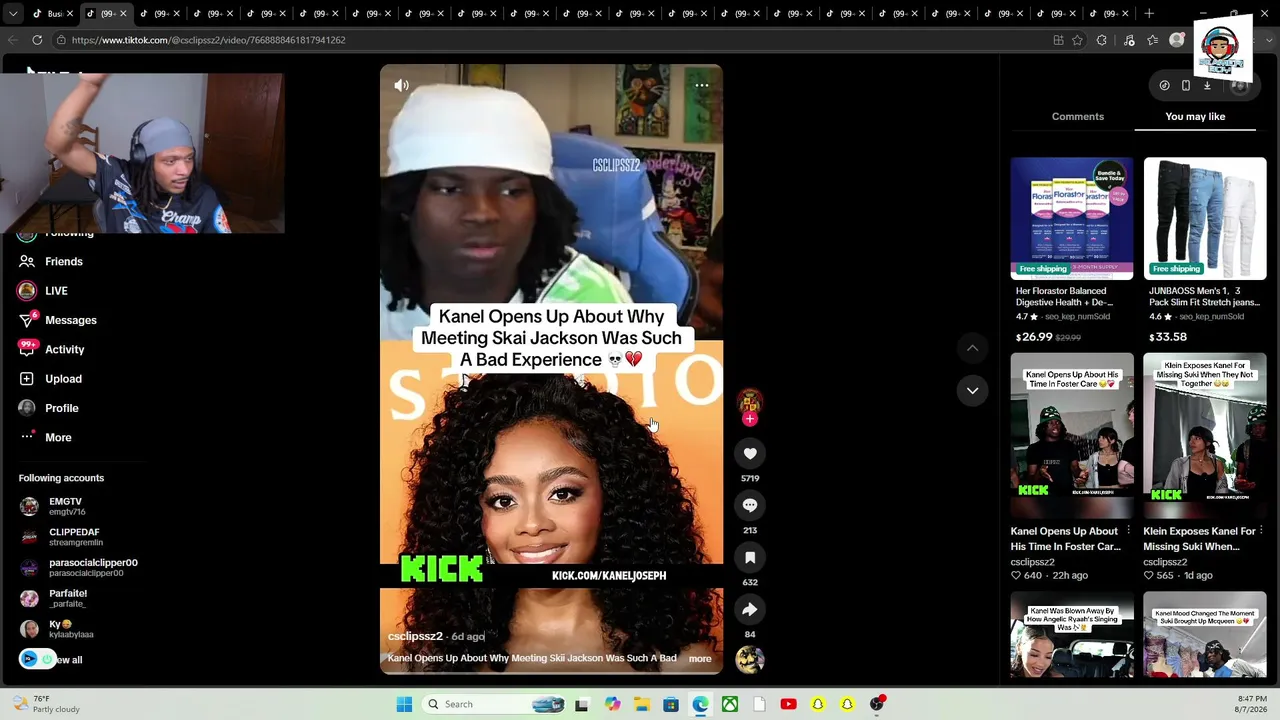Open OBS Studio from the taskbar
The height and width of the screenshot is (720, 1280).
pyautogui.click(x=876, y=704)
